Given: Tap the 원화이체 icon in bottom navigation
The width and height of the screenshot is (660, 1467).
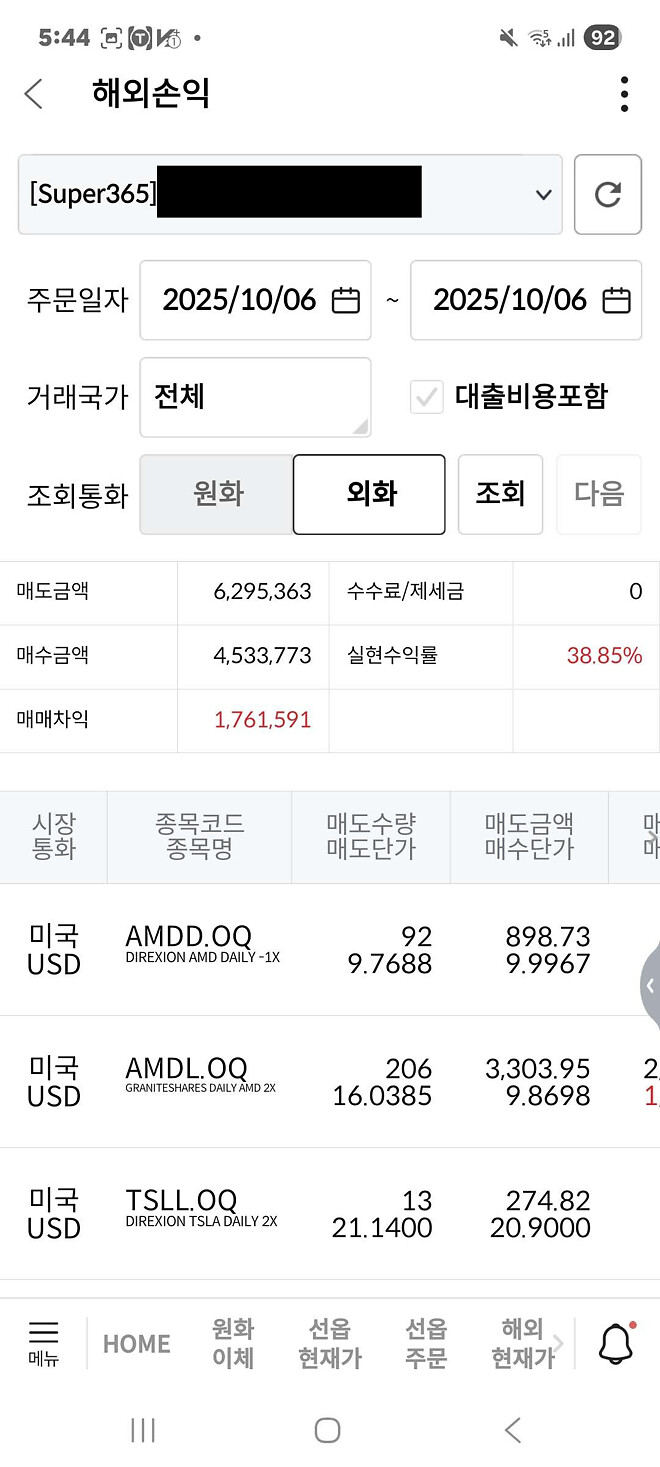Looking at the screenshot, I should [232, 1343].
